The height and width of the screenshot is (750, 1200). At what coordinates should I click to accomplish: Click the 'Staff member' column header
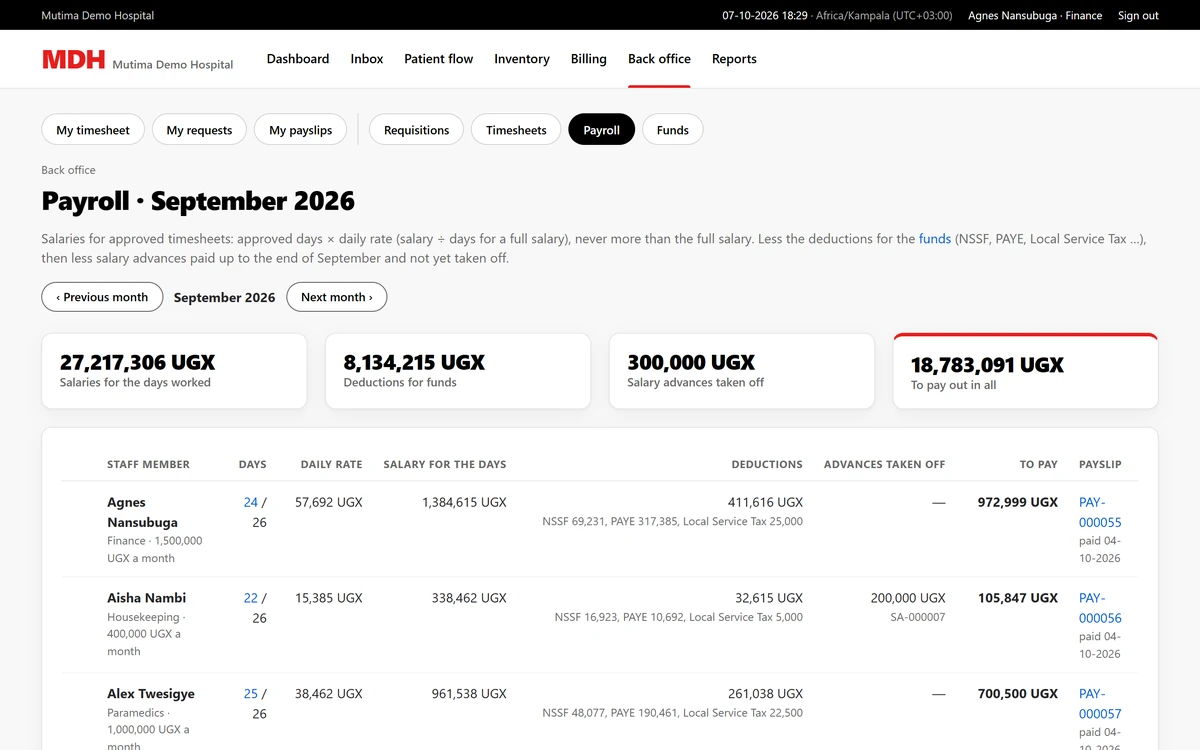[148, 464]
